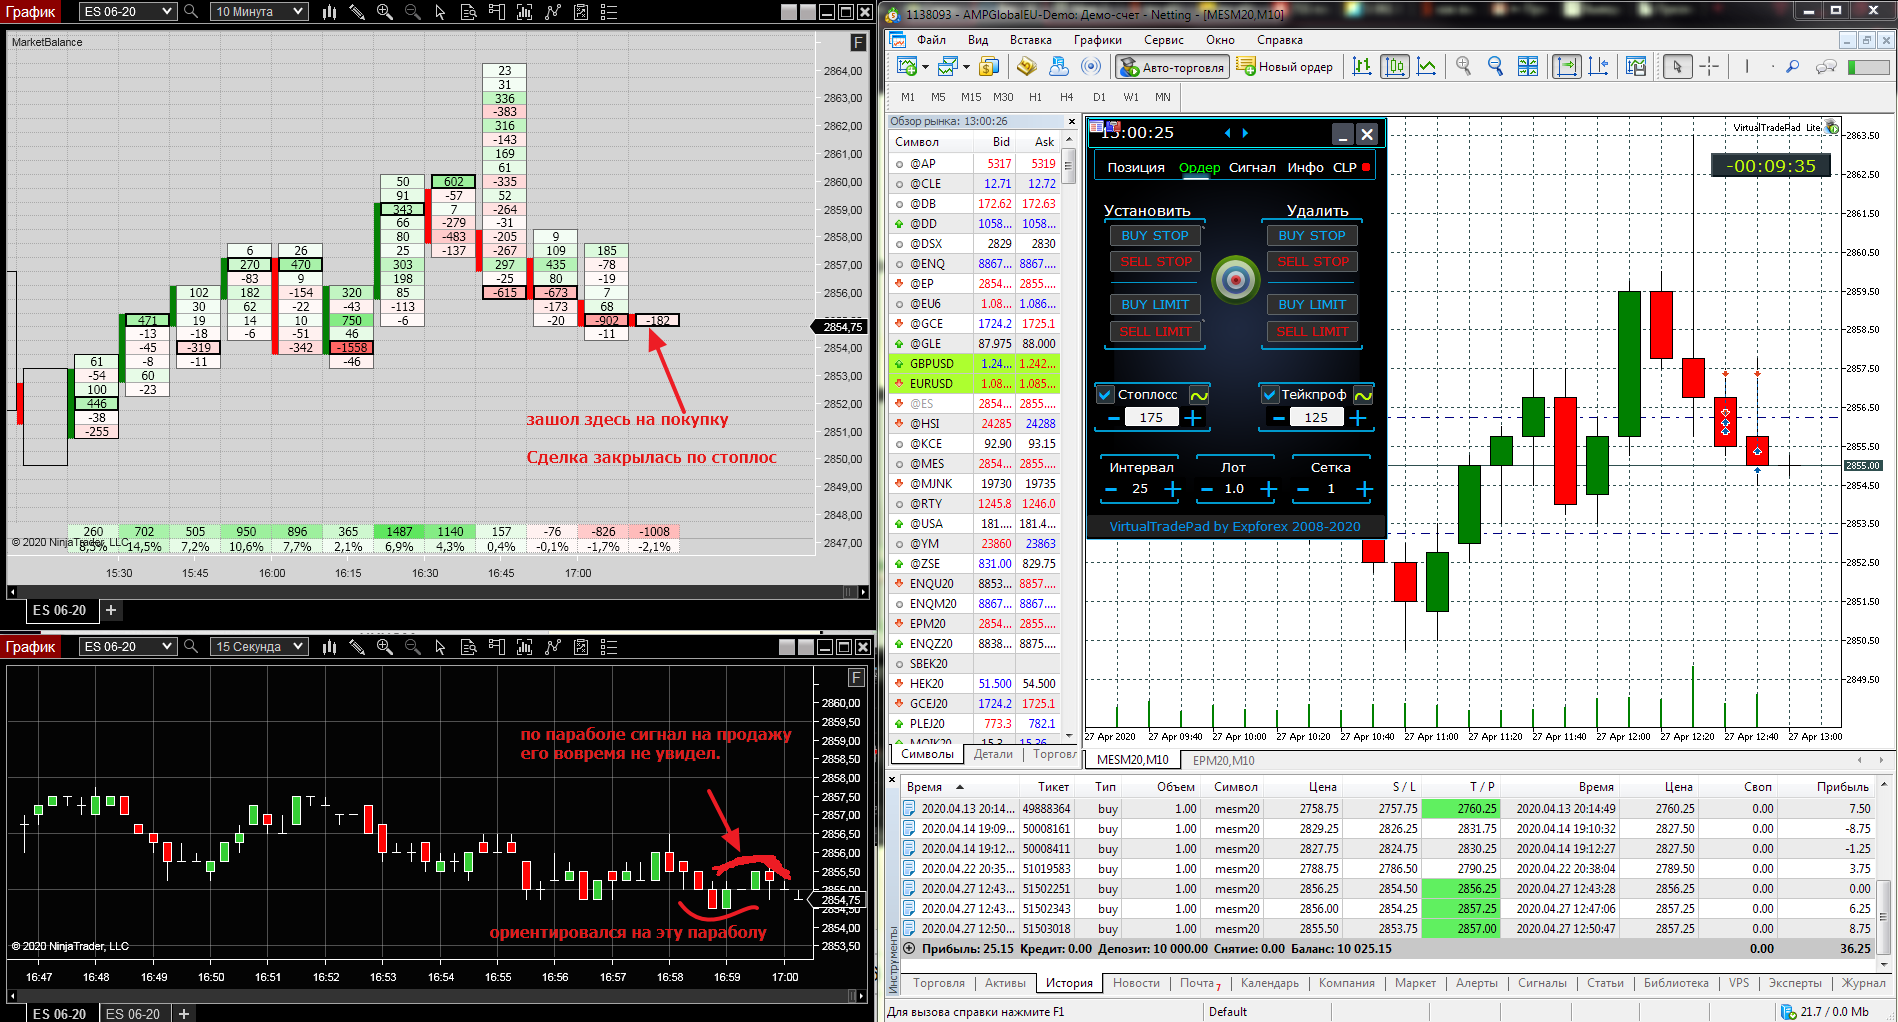Open the 15 Секунда interval dropdown
Viewport: 1898px width, 1022px height.
coord(259,647)
